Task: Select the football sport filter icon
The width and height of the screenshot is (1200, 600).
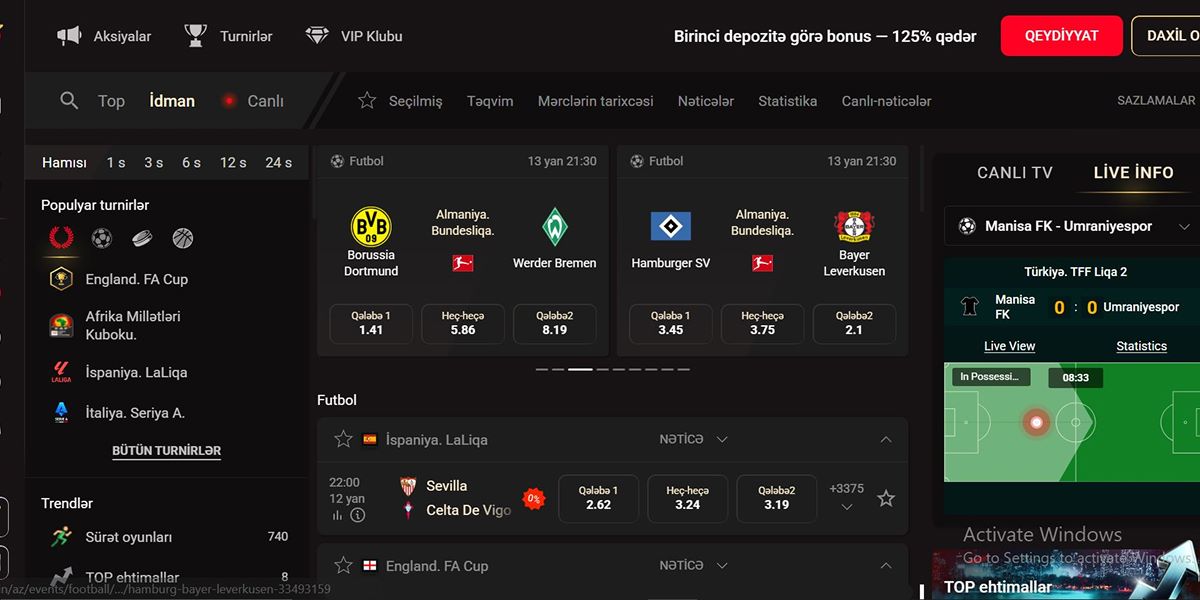Action: tap(102, 238)
